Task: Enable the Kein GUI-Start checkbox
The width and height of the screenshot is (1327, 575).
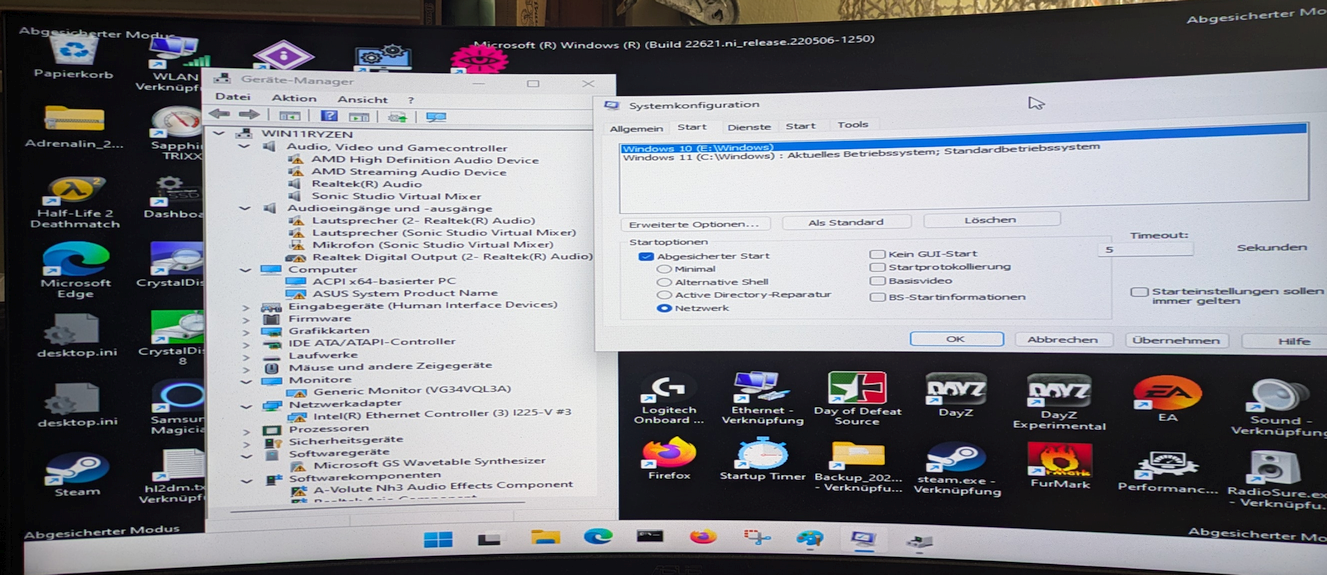Action: pos(877,254)
